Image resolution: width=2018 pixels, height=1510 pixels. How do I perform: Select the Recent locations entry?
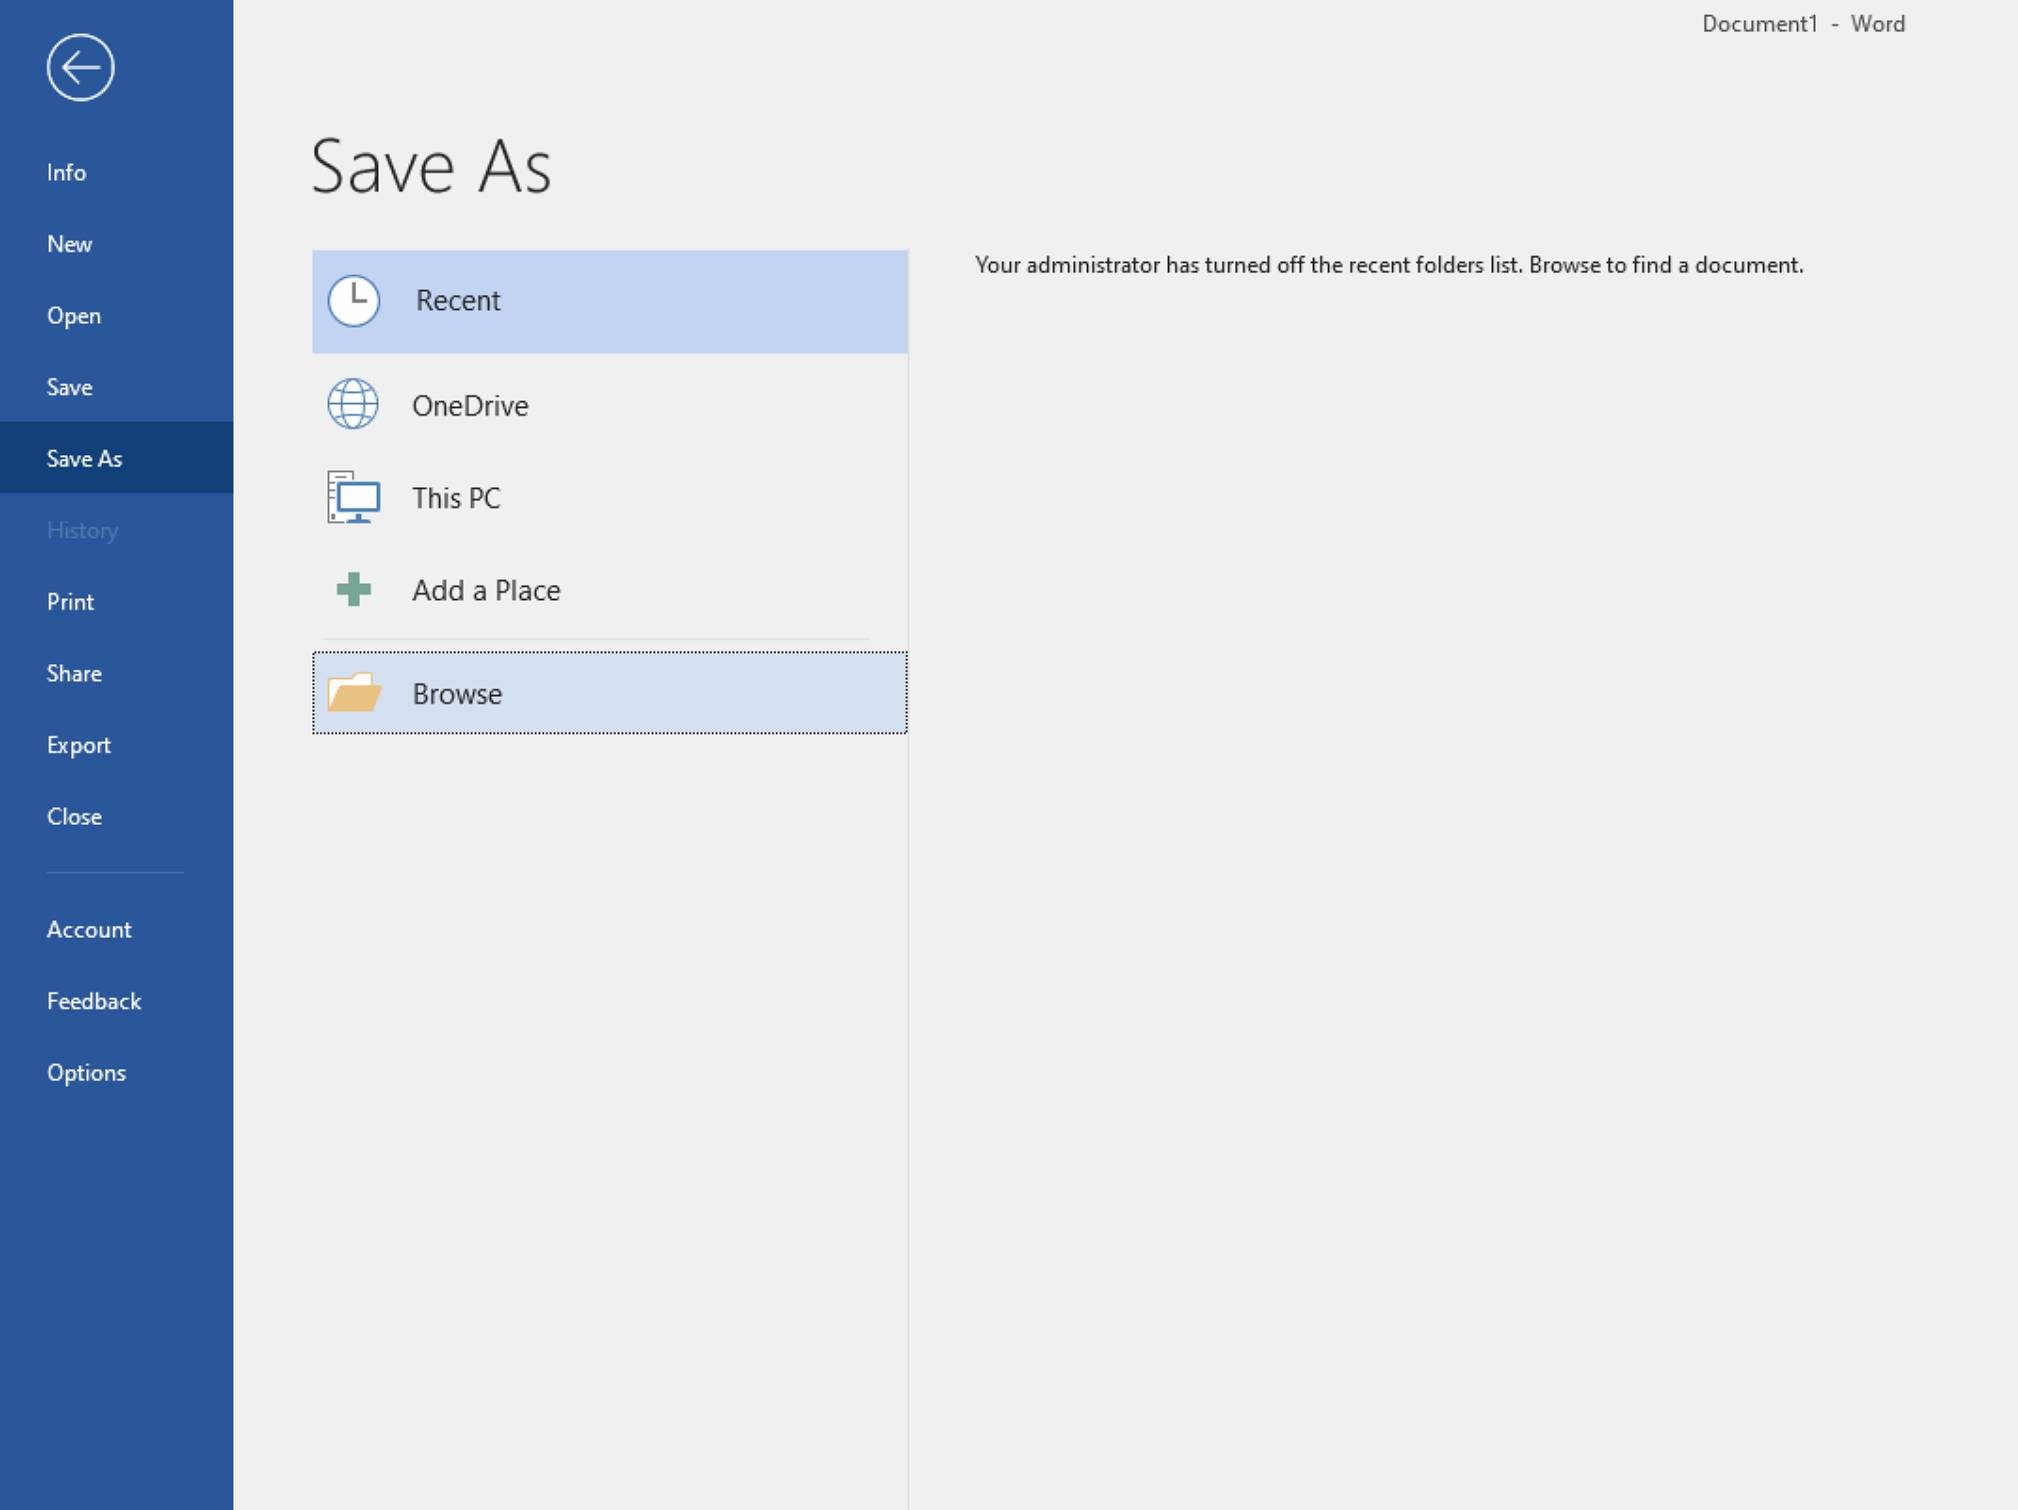(x=609, y=301)
